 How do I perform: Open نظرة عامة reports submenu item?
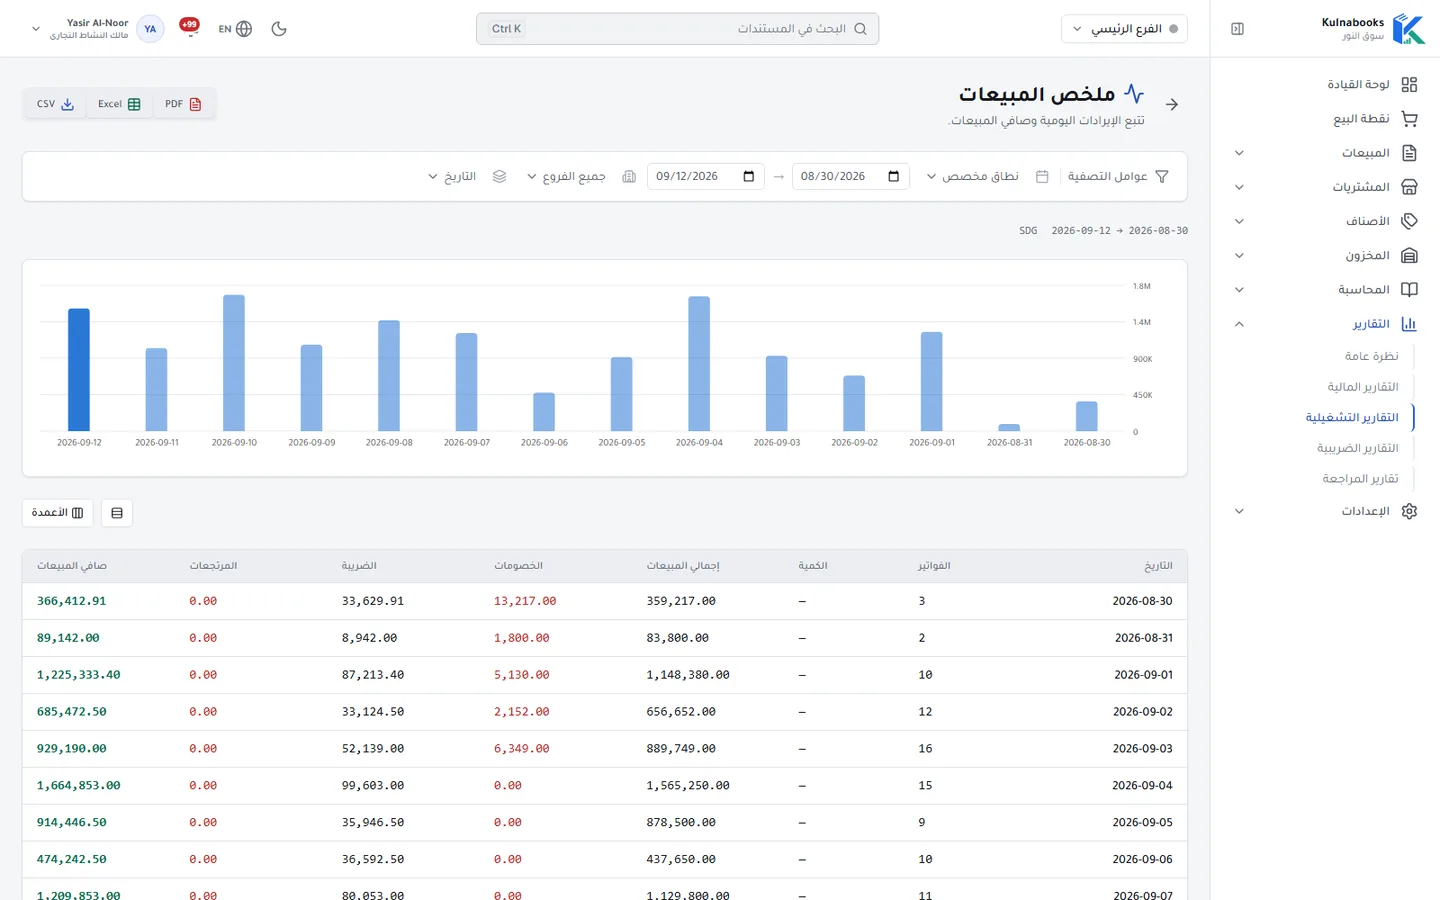pos(1371,356)
